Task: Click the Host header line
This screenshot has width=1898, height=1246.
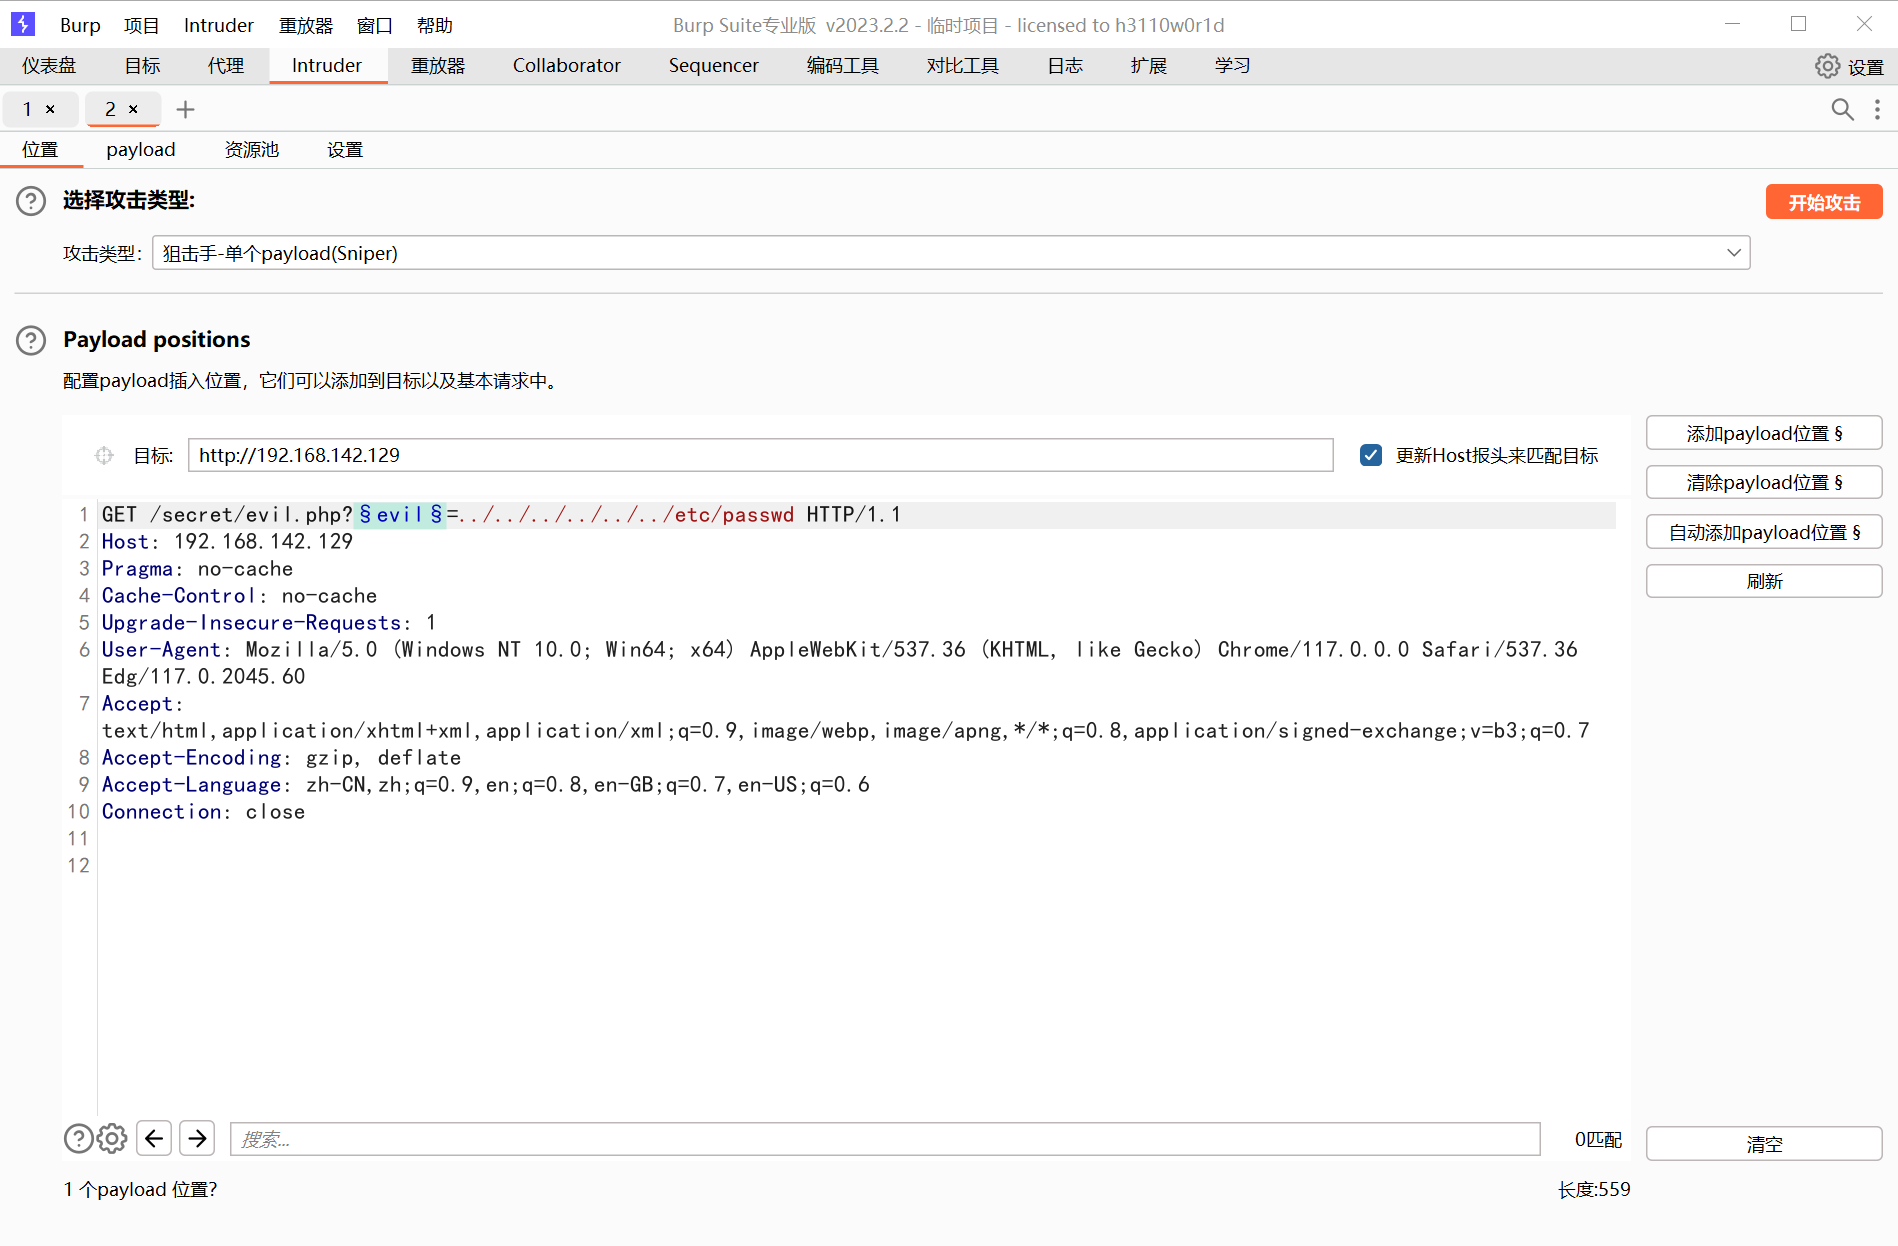Action: [x=227, y=542]
